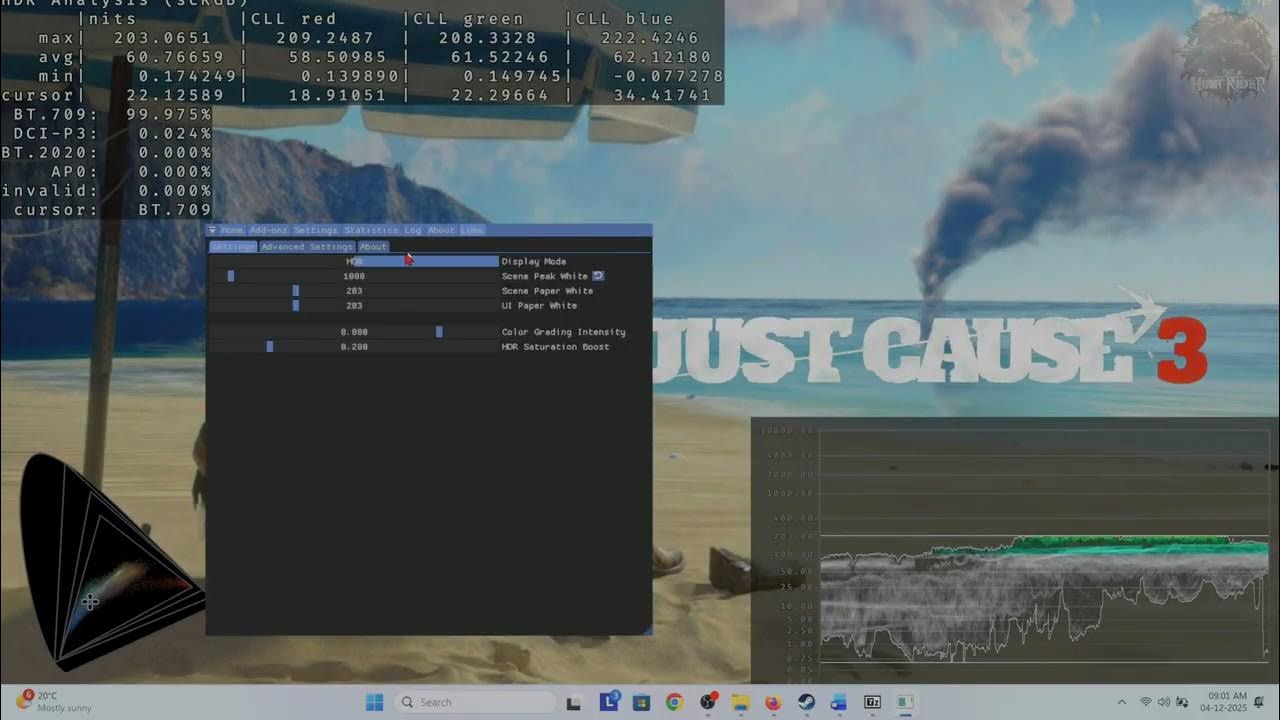Click the Scene Paper White slider handle
Screen dimensions: 1280x720
point(296,291)
